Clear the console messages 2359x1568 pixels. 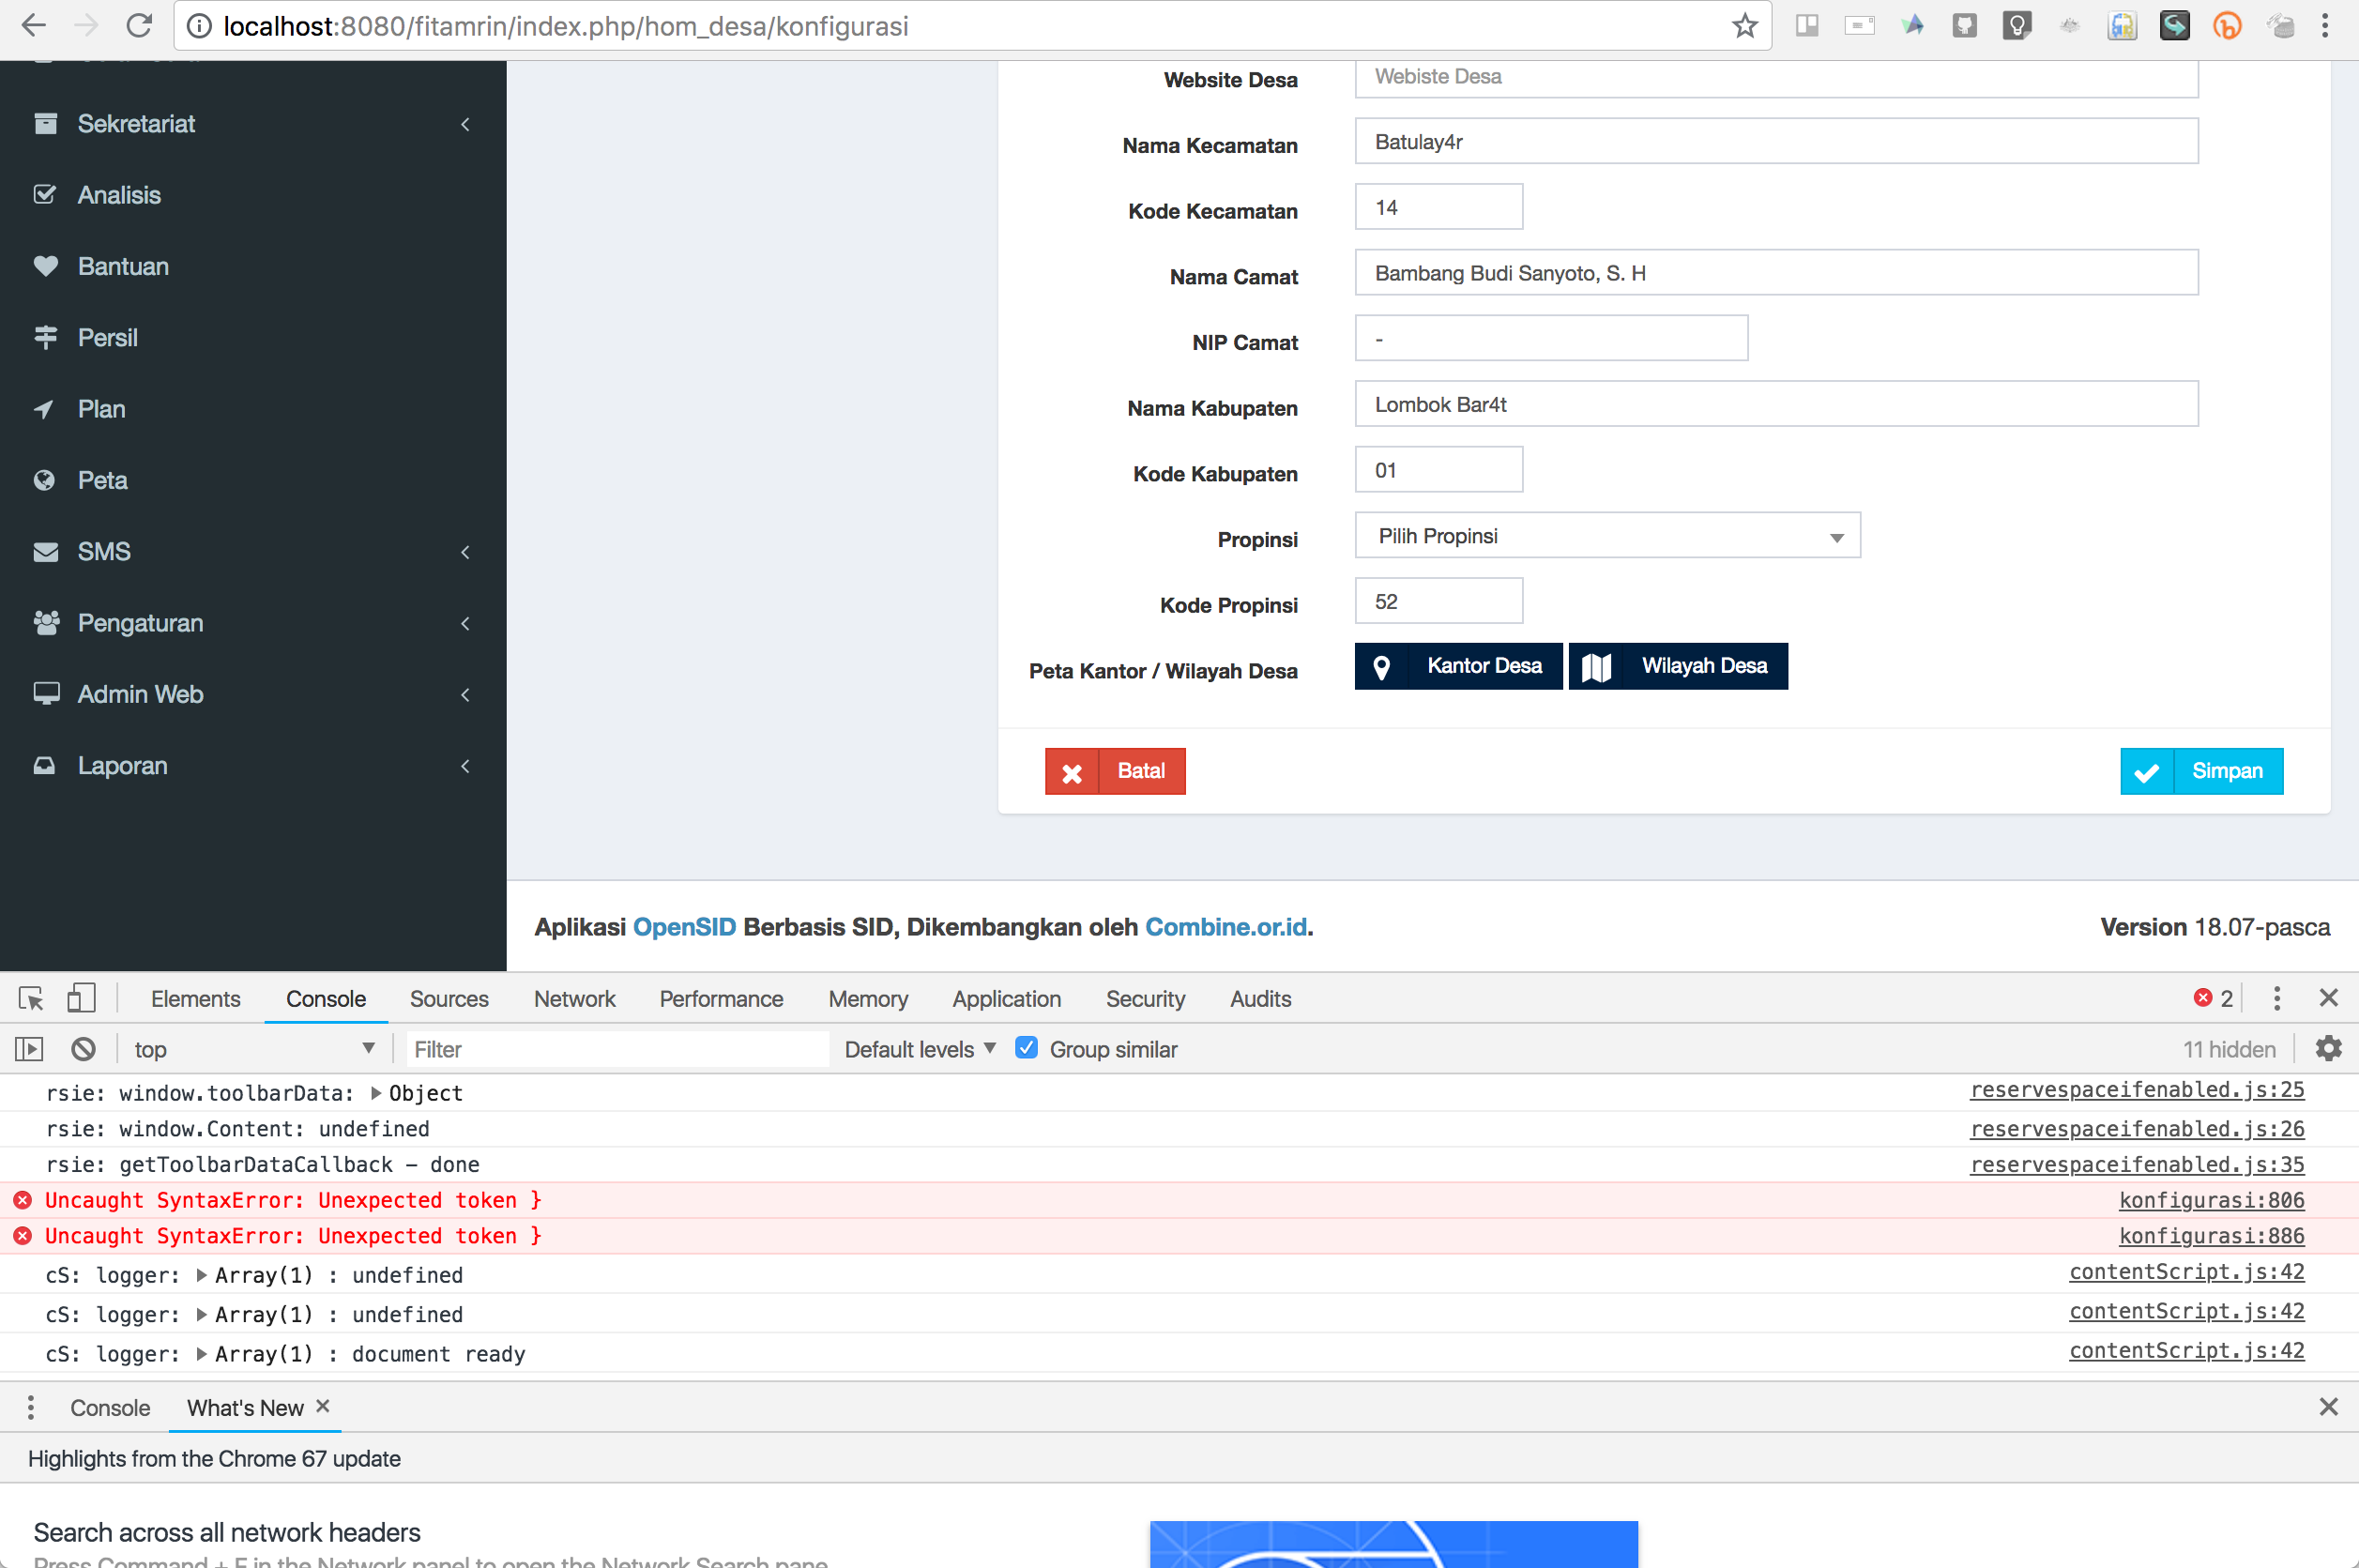click(83, 1048)
